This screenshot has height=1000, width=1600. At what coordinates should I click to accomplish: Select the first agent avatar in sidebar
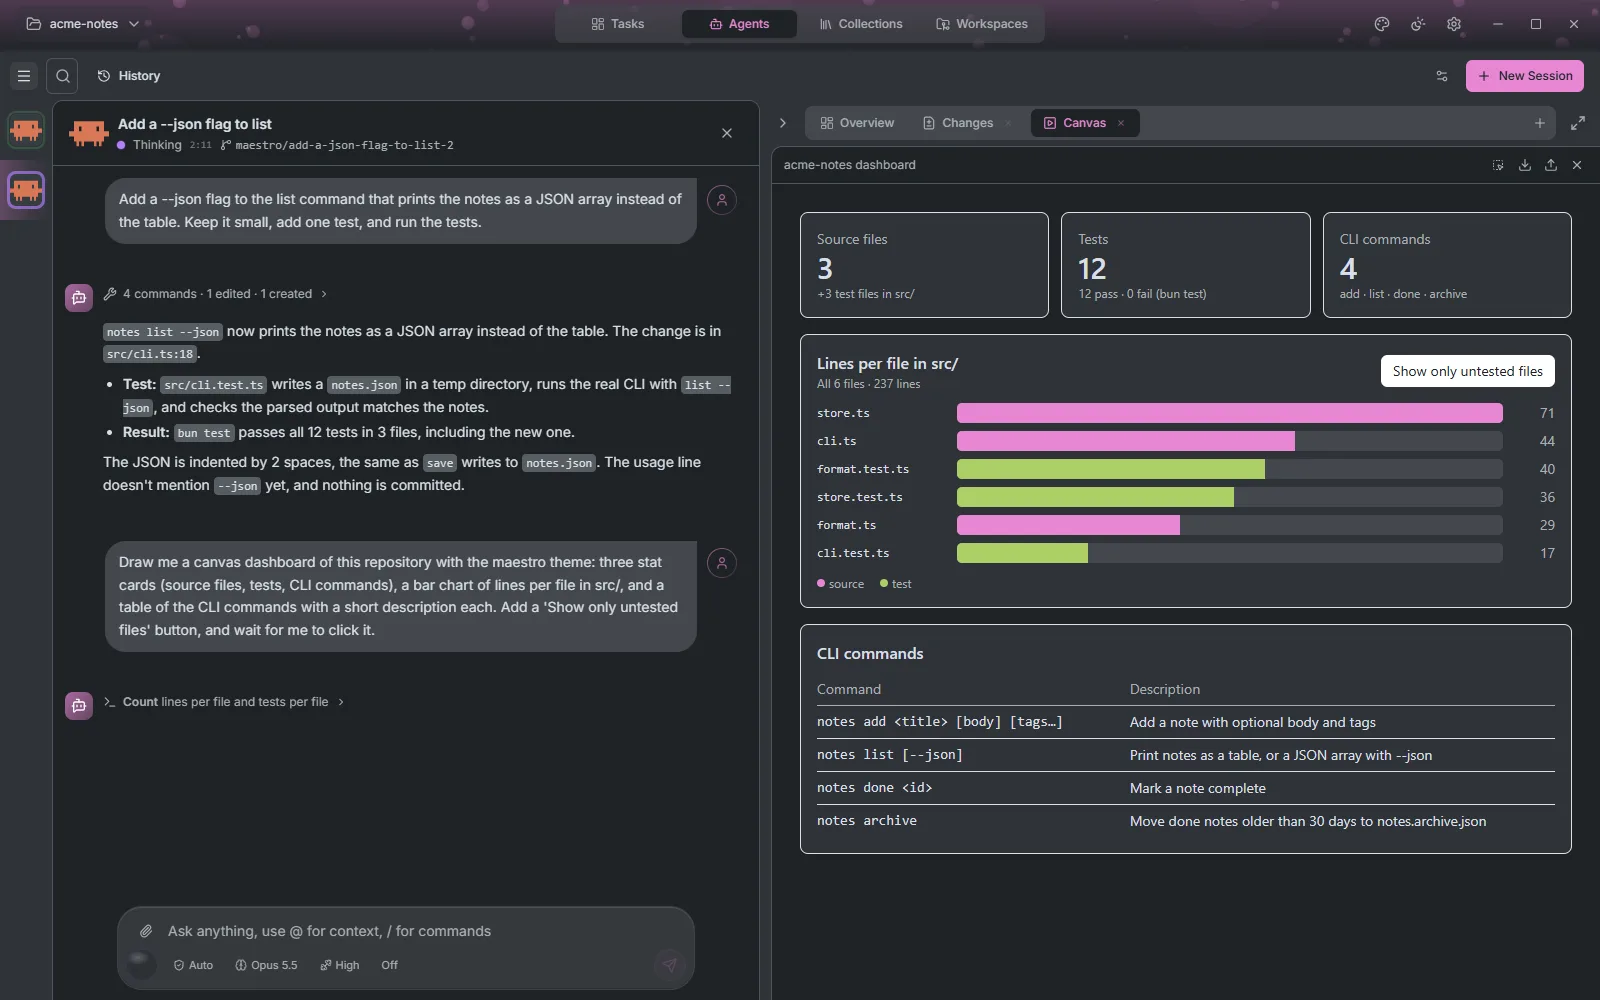point(26,130)
